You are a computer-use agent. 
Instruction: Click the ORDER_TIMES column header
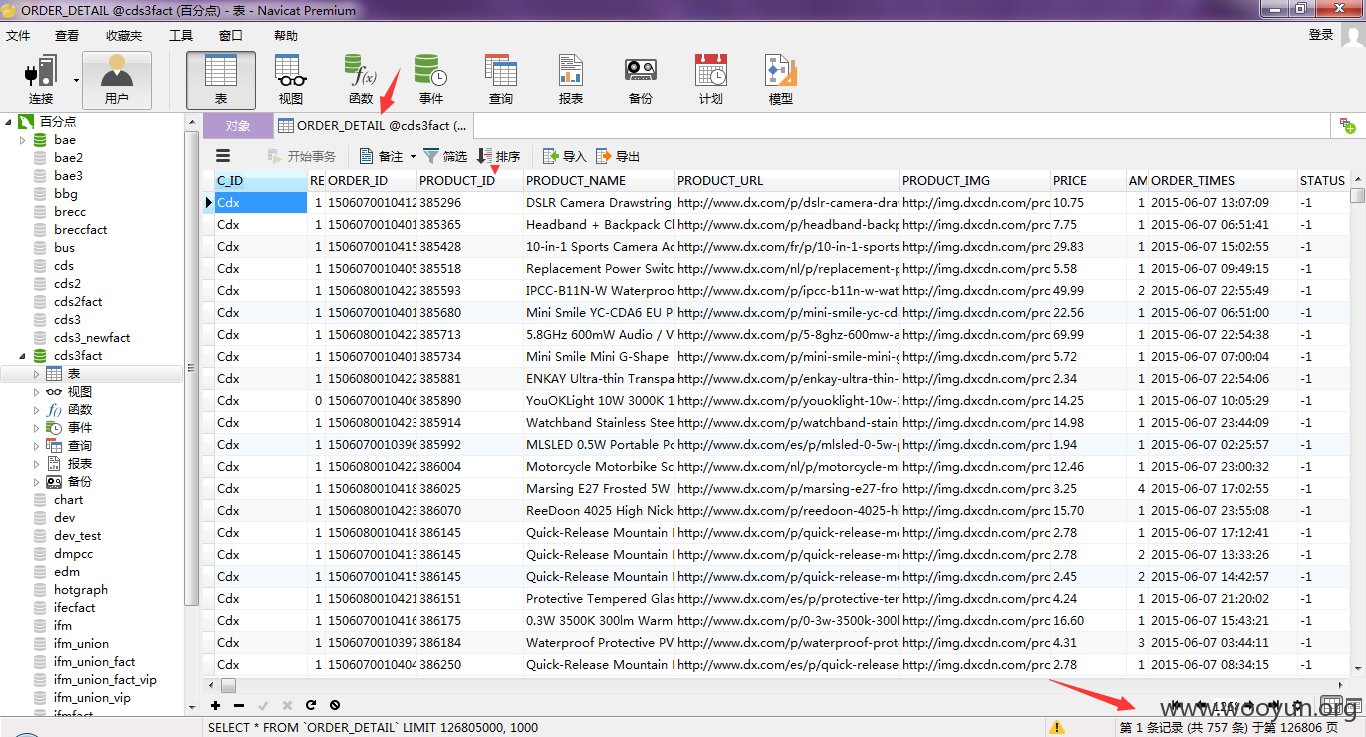(1222, 181)
